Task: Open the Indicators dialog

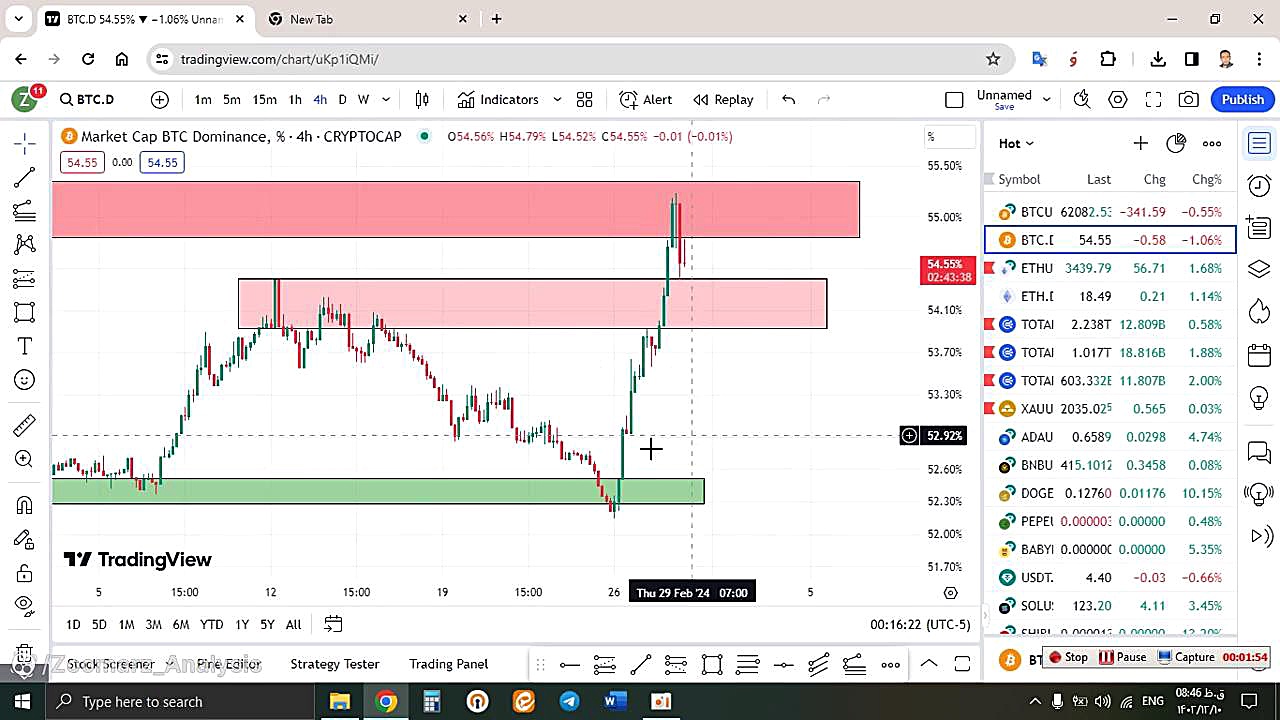Action: coord(498,99)
